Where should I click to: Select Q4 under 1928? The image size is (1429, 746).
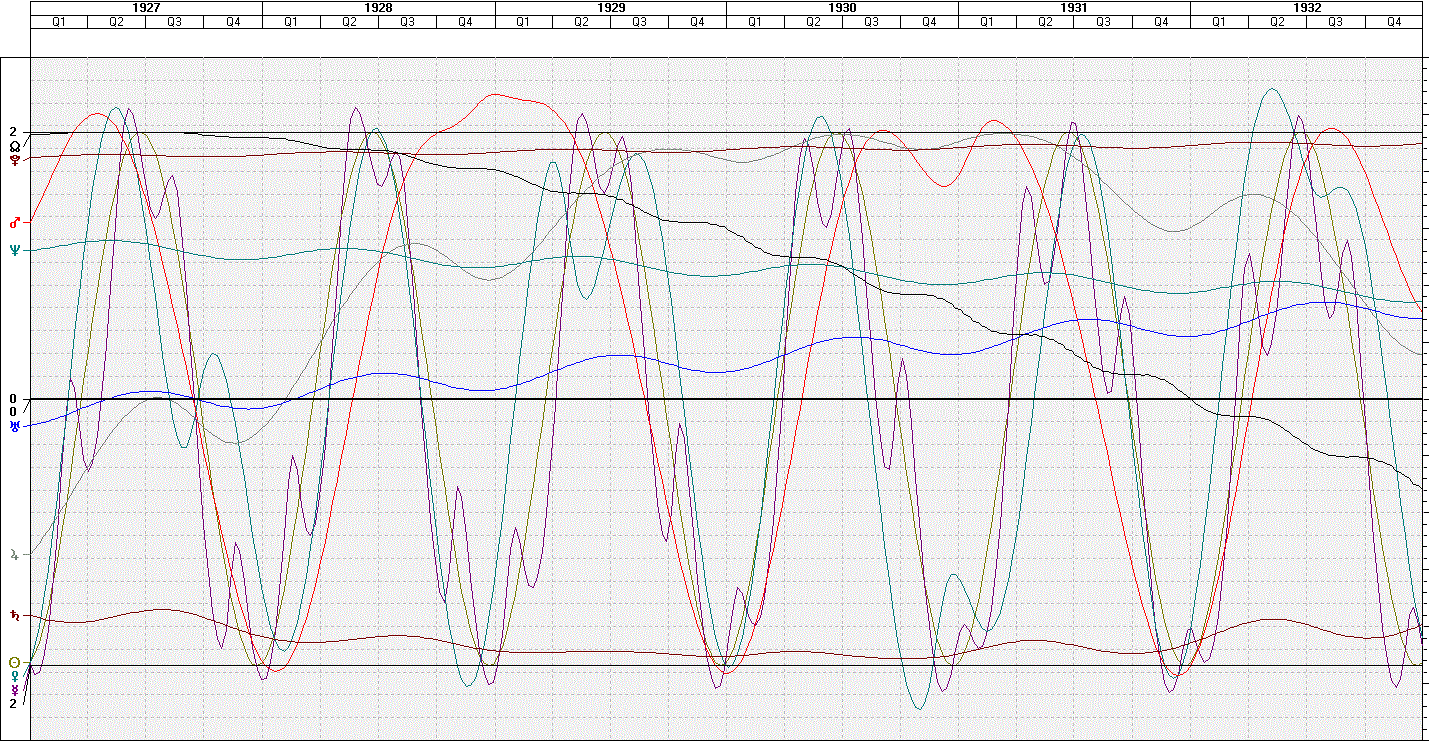(x=465, y=21)
